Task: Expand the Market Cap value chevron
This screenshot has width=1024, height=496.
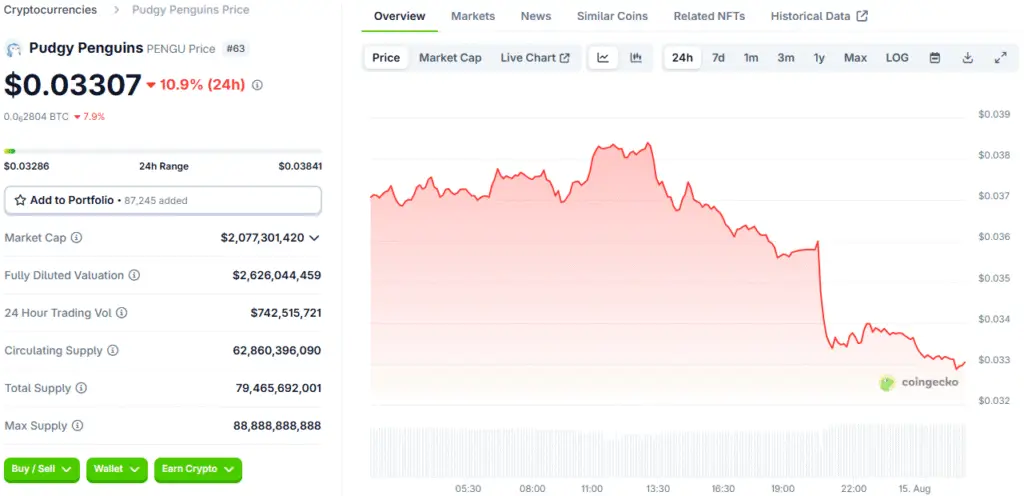Action: tap(314, 238)
